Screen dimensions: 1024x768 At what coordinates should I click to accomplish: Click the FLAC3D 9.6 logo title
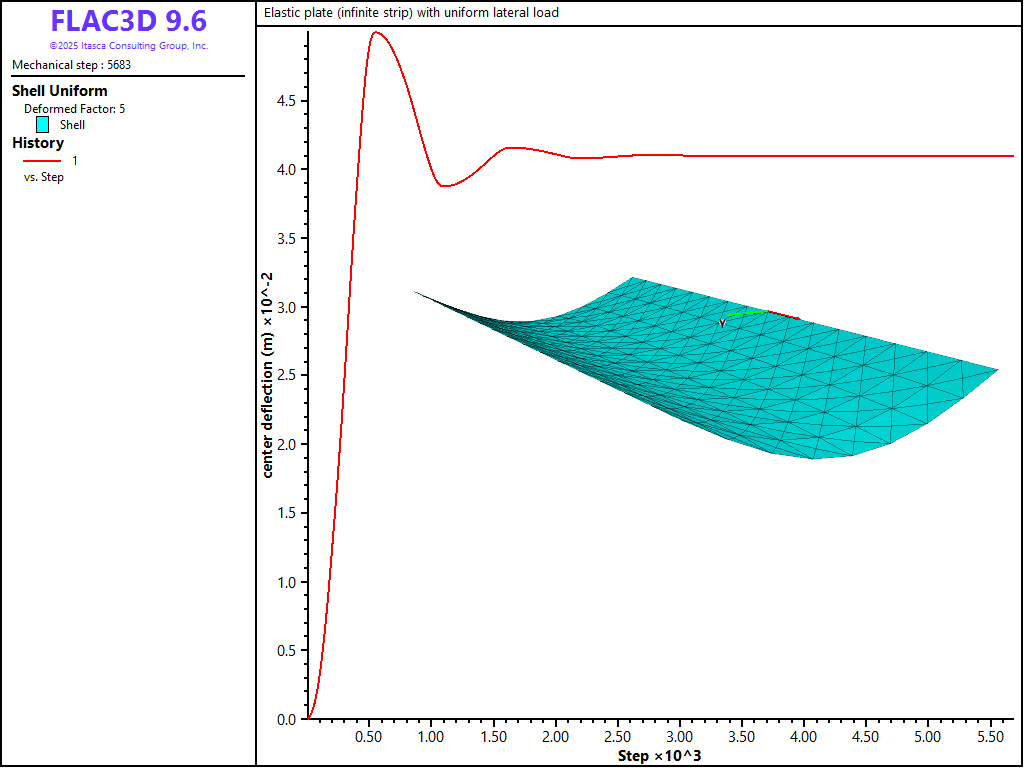pyautogui.click(x=128, y=21)
